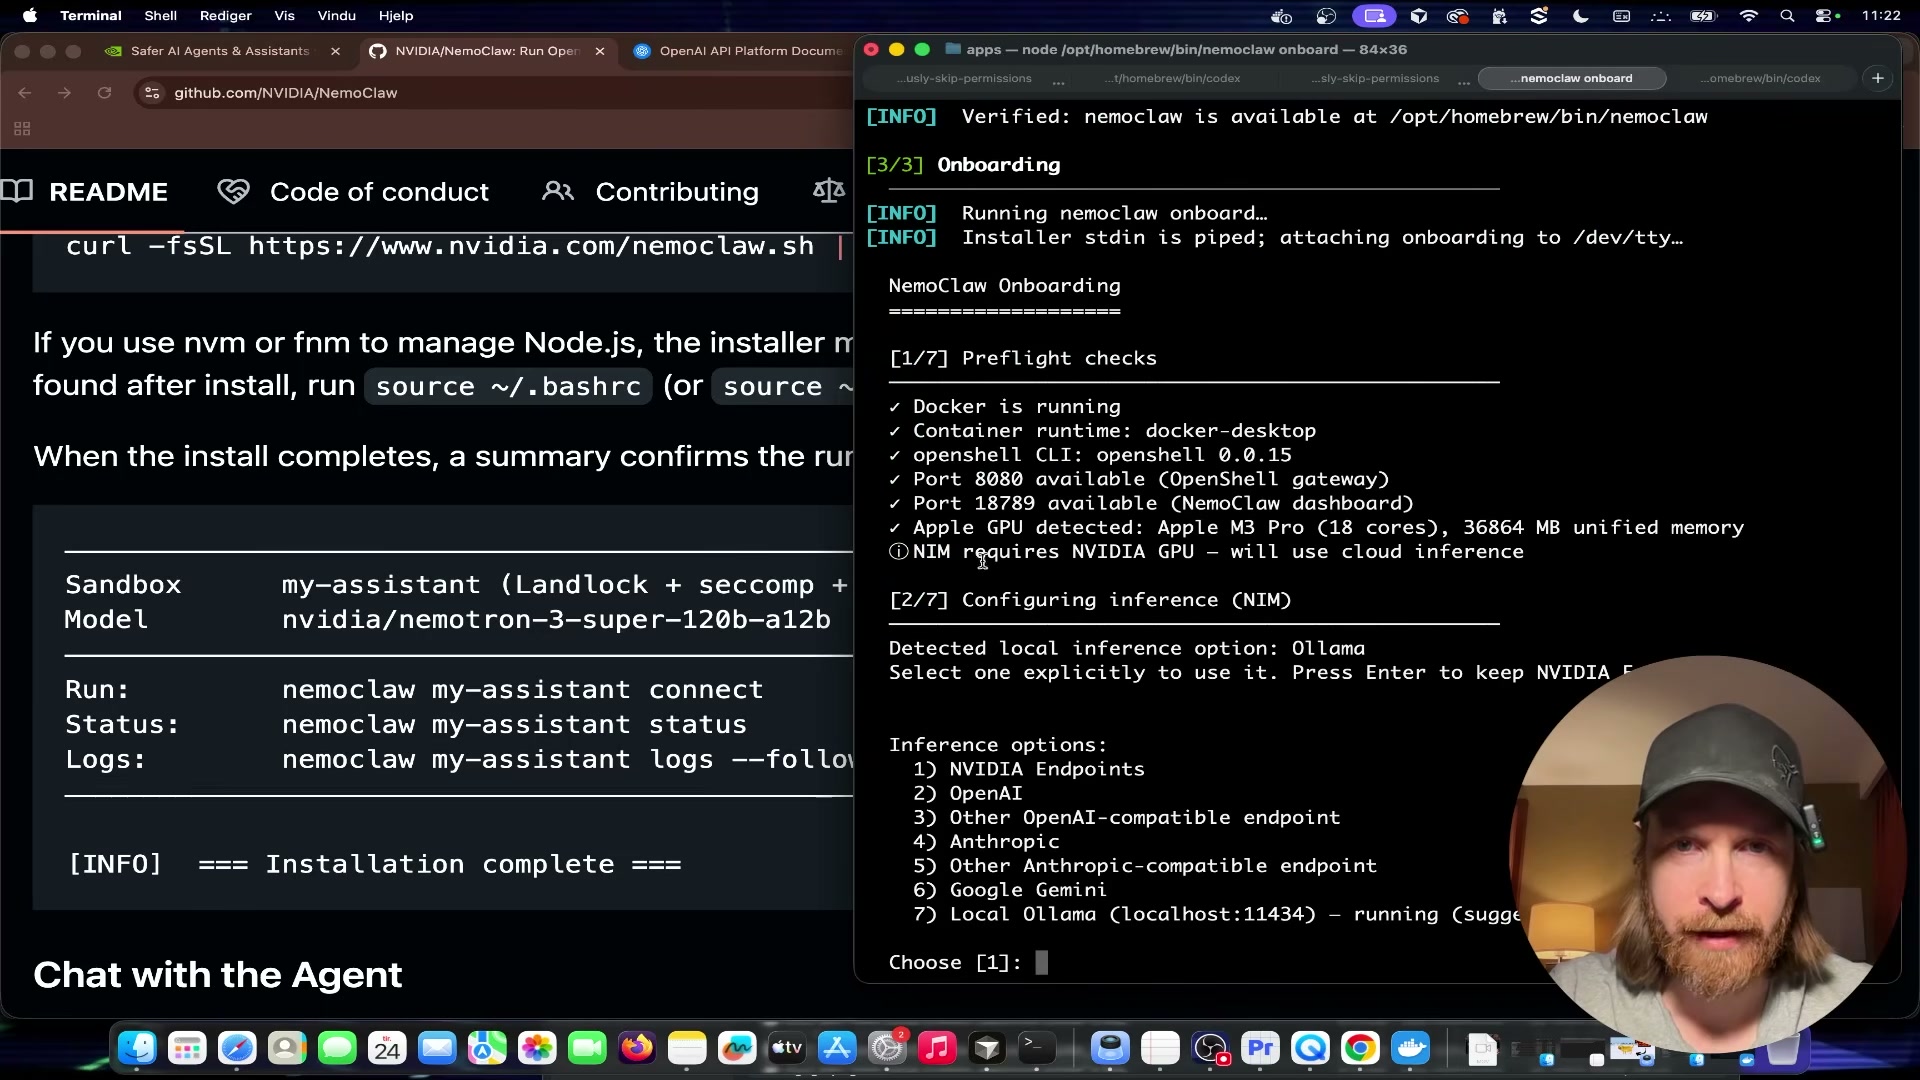
Task: Click the purple screen-sharing indicator in menu bar
Action: pos(1374,16)
